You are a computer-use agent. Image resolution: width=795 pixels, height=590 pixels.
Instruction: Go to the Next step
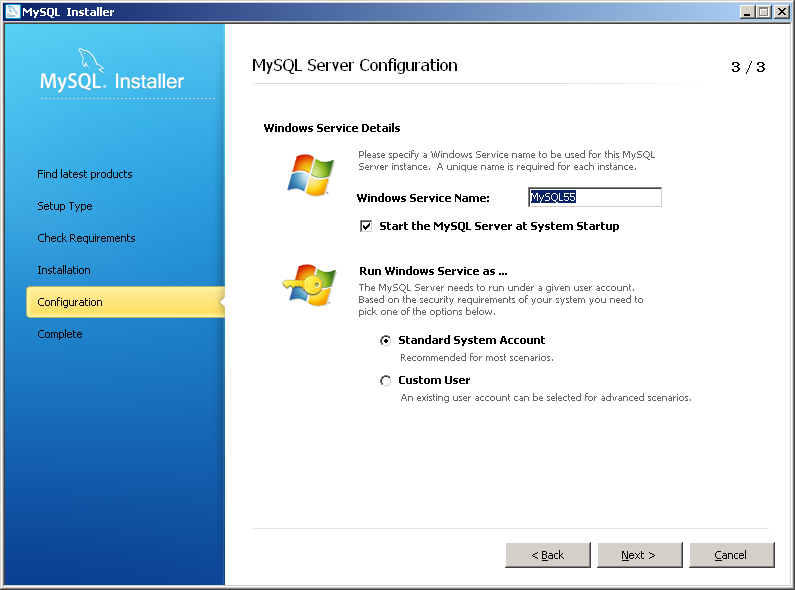639,555
